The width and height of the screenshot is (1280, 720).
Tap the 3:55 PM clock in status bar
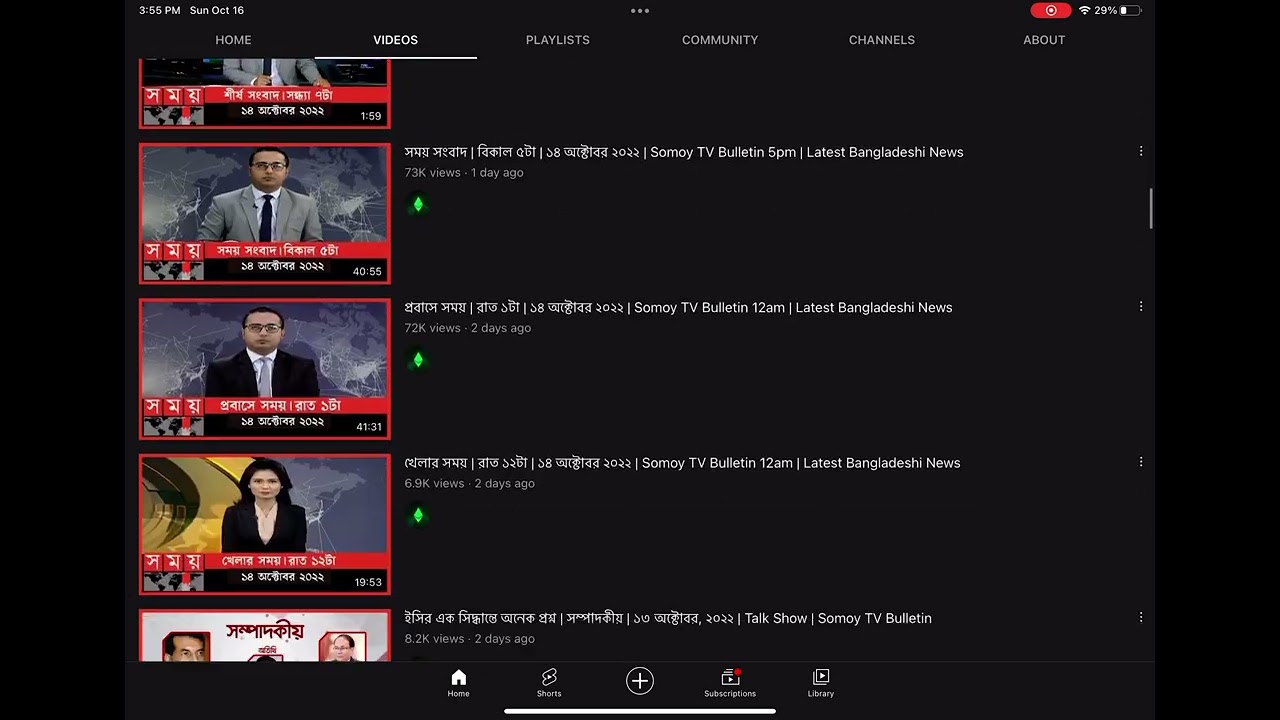[160, 10]
